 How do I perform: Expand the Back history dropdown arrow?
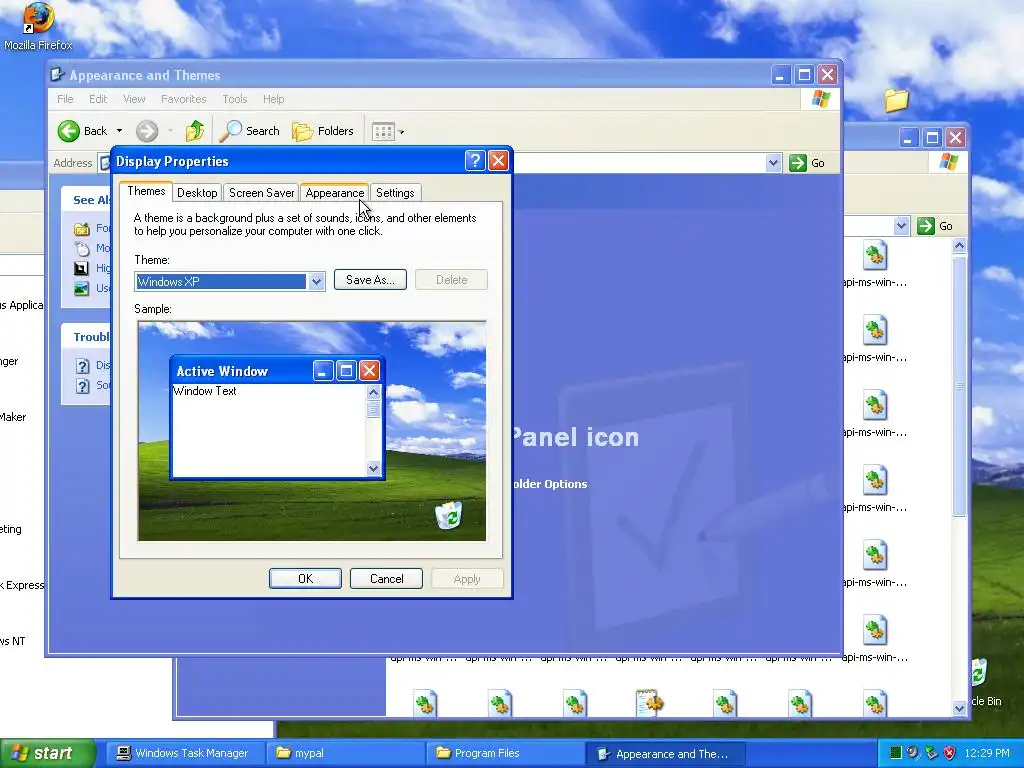point(119,131)
